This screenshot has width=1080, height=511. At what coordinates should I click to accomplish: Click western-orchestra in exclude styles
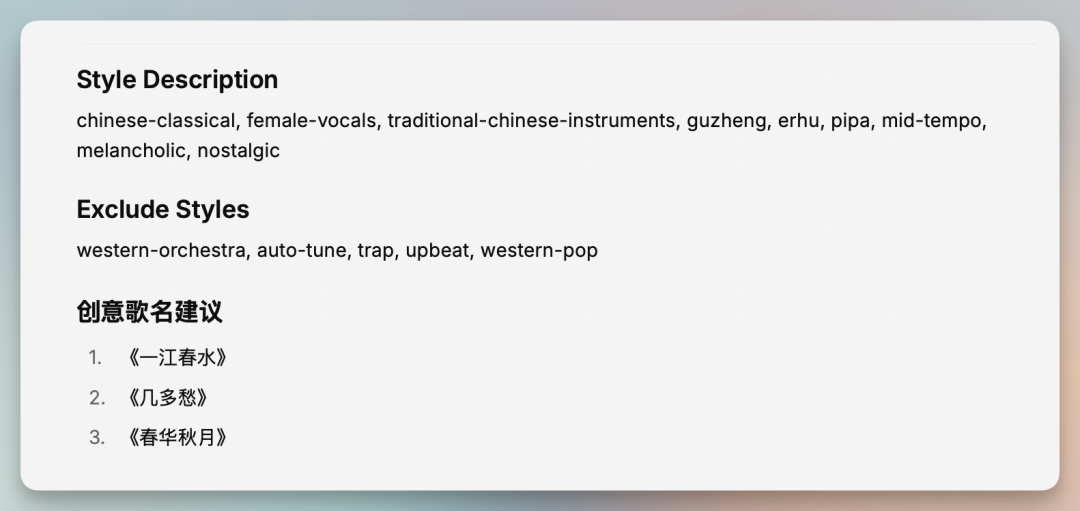pos(160,251)
